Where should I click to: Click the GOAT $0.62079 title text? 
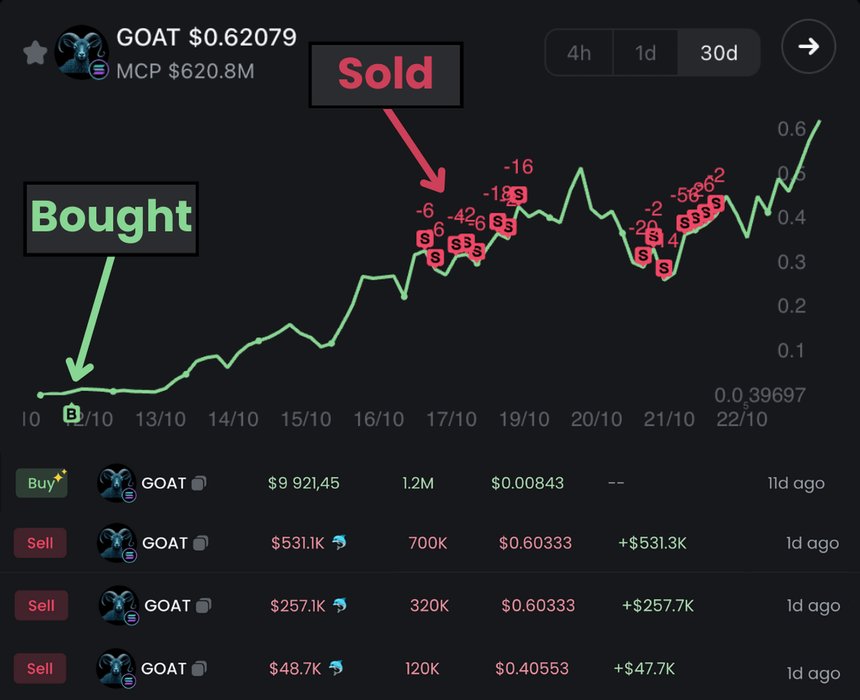[206, 38]
